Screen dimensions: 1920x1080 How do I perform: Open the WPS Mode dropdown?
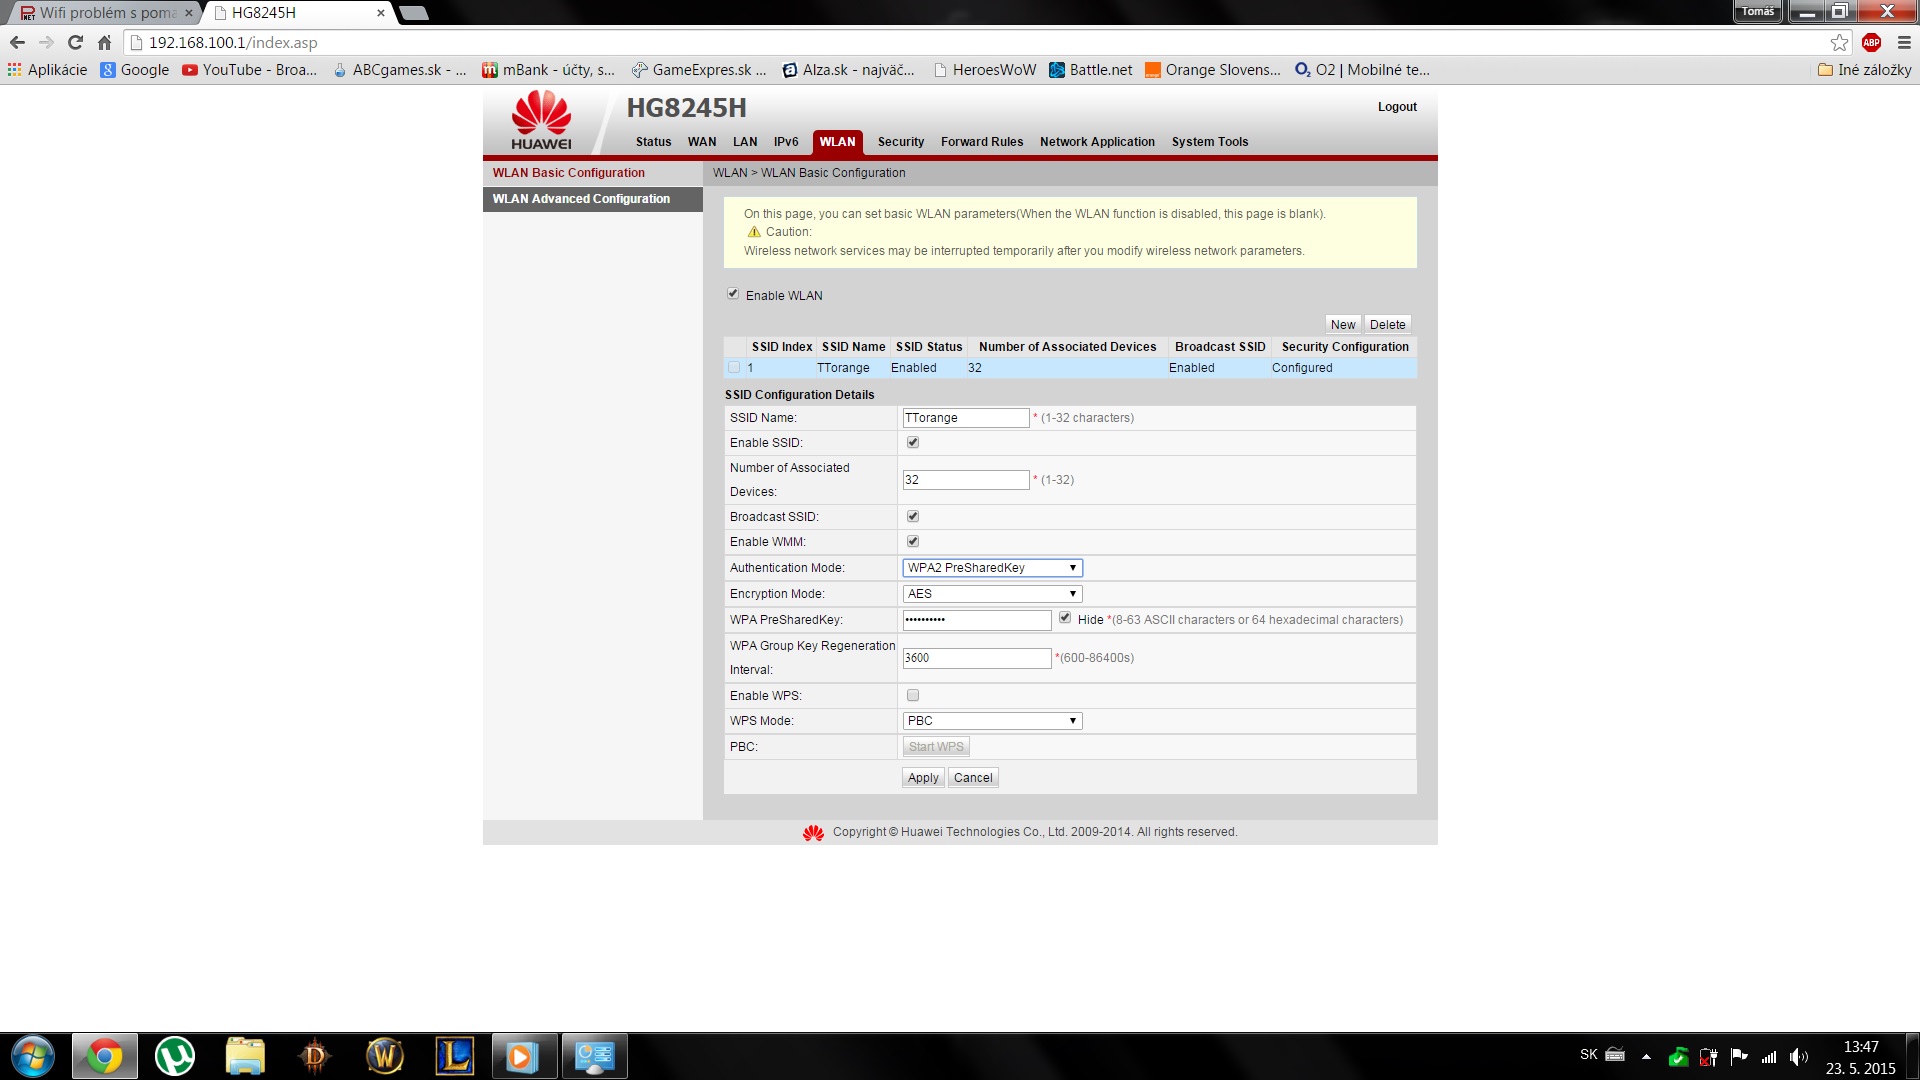click(x=992, y=721)
